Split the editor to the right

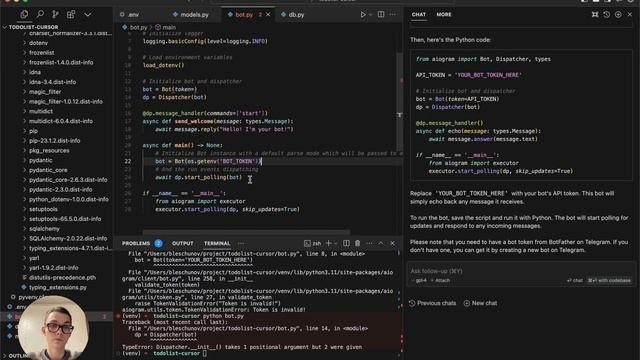pyautogui.click(x=381, y=15)
